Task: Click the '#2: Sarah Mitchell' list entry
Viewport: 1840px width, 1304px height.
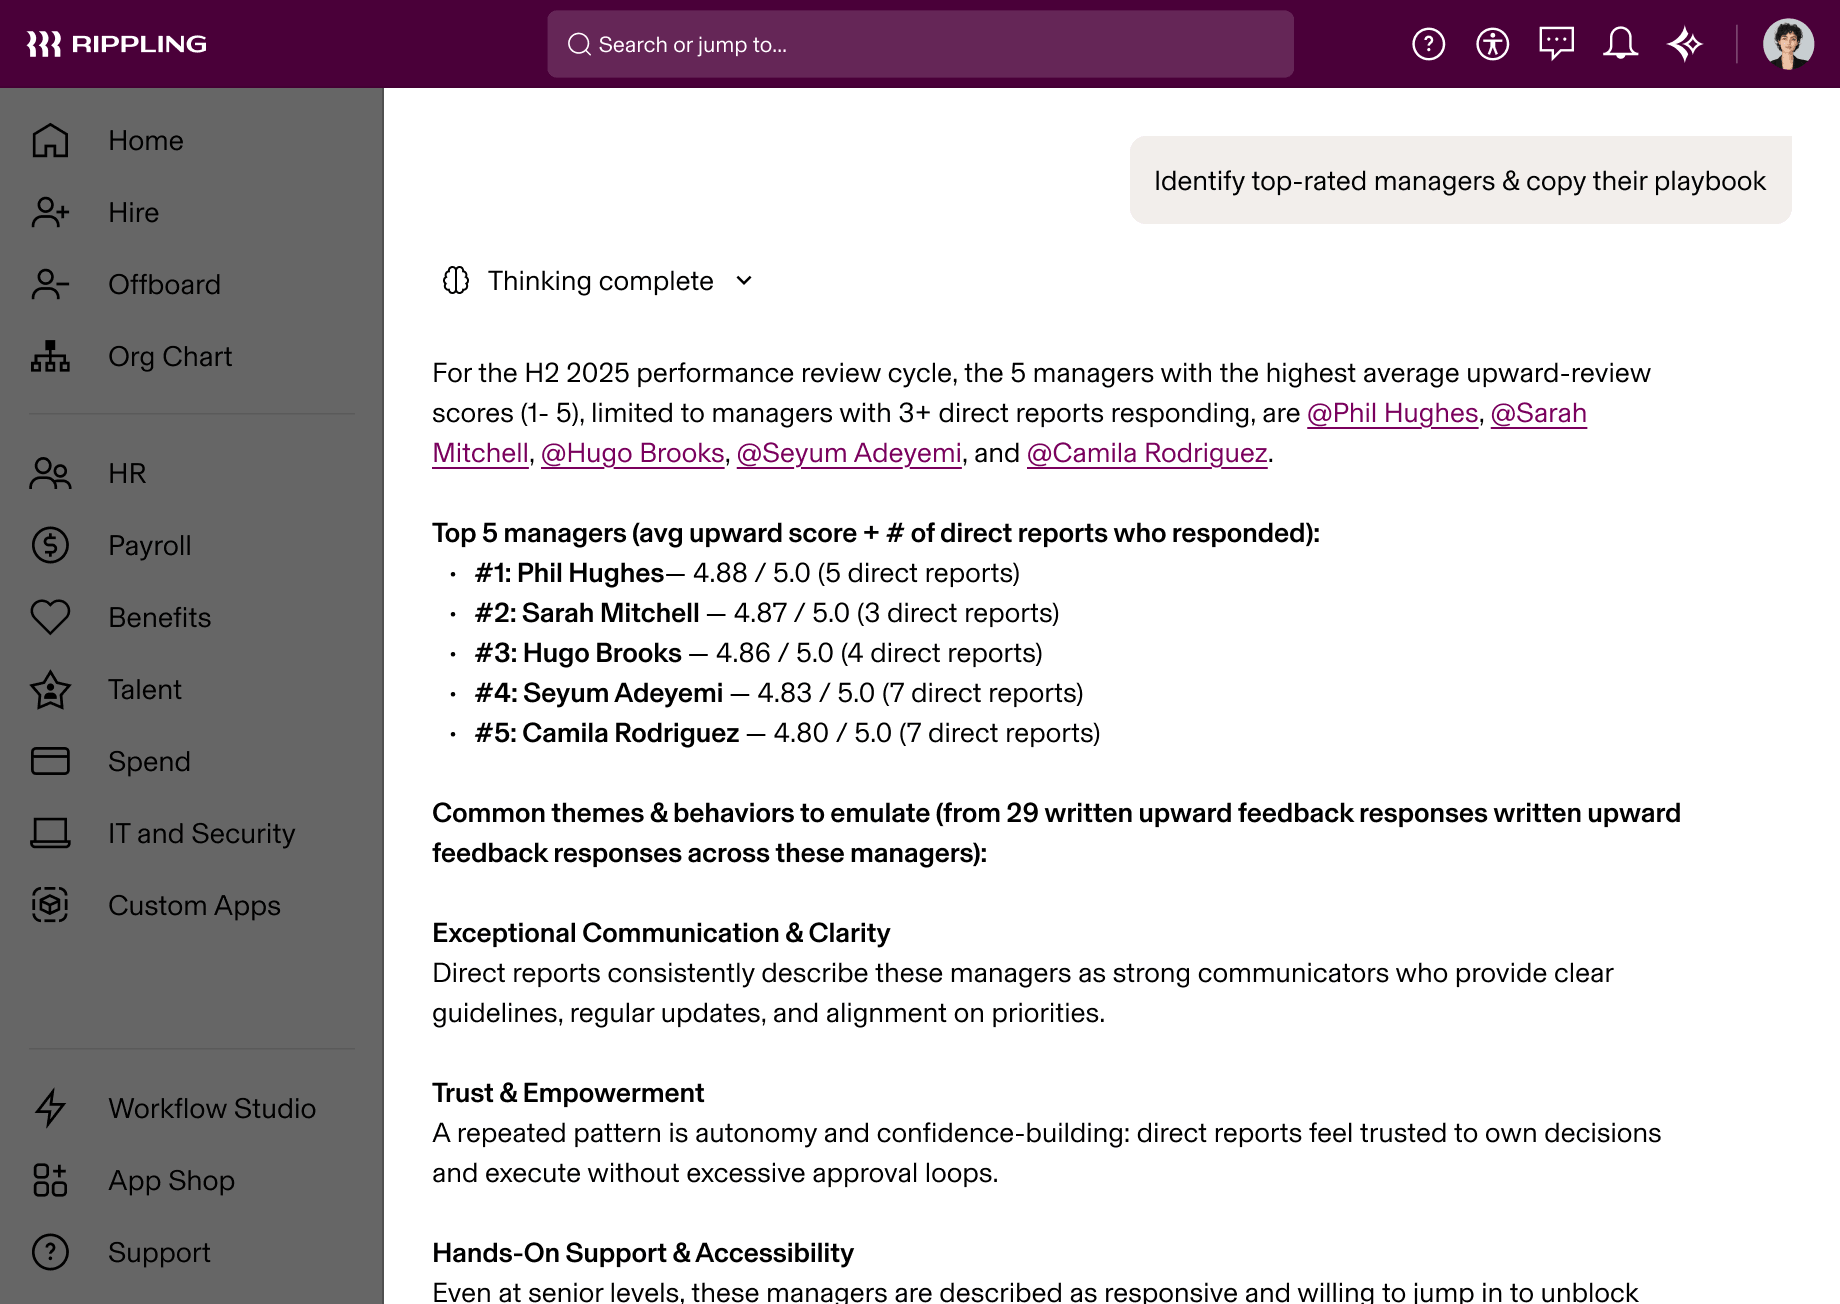Action: 767,613
